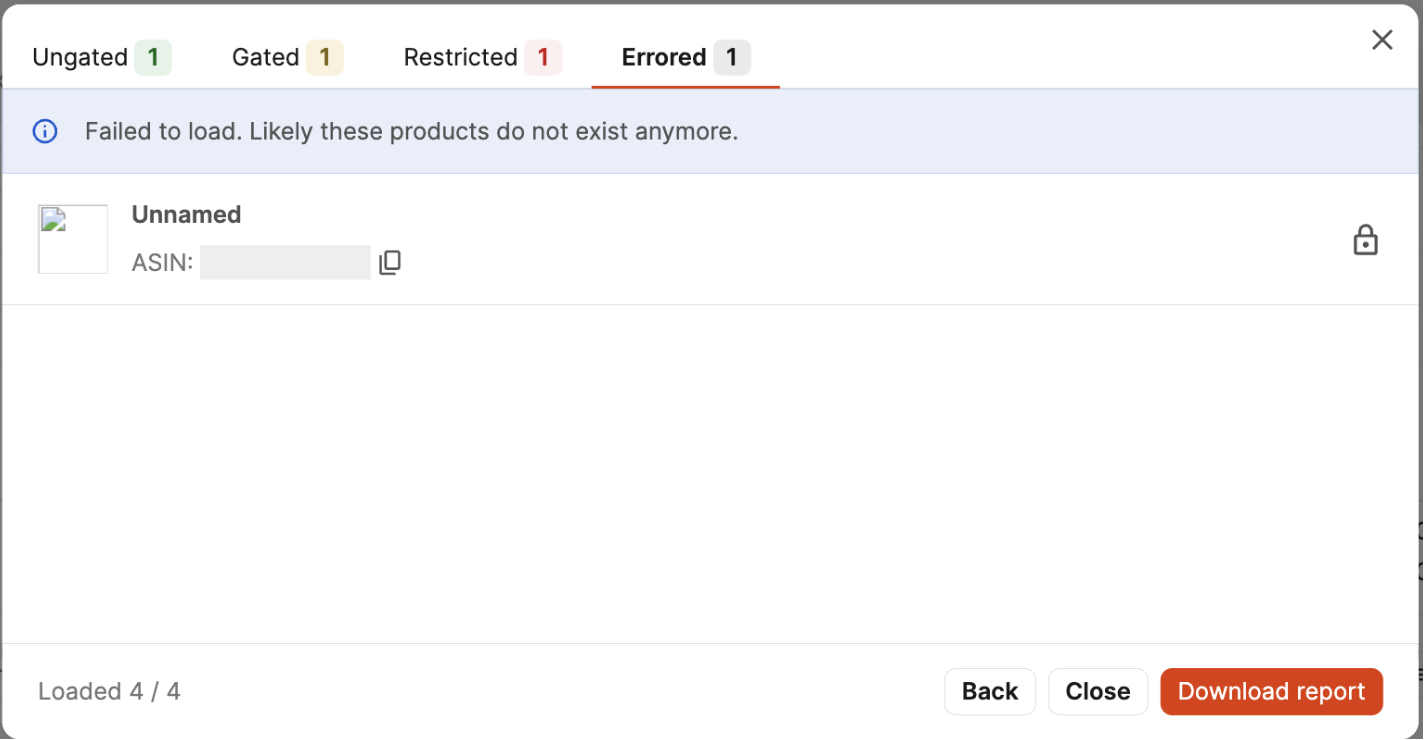Click the broken product thumbnail image
This screenshot has width=1424, height=740.
pyautogui.click(x=73, y=239)
